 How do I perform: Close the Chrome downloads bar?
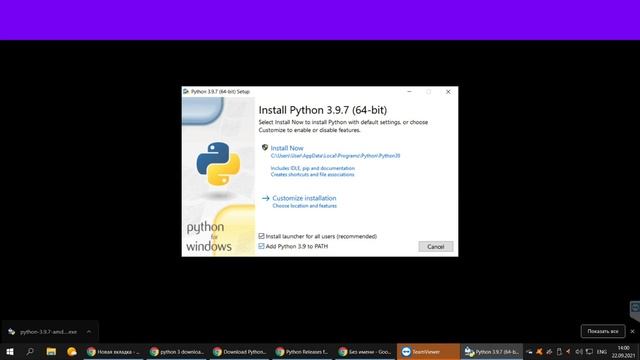tap(633, 331)
